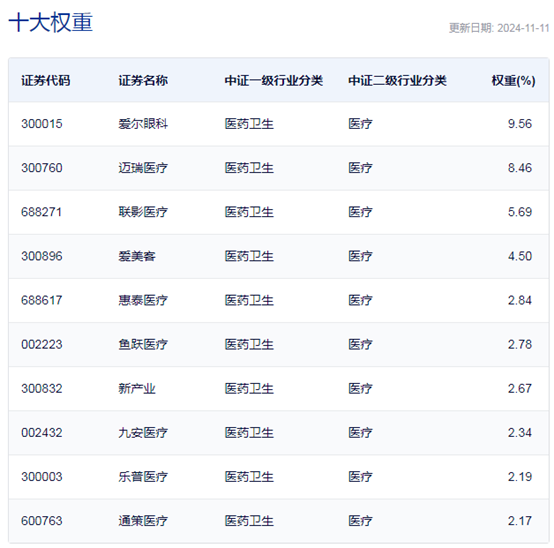The width and height of the screenshot is (554, 548).
Task: Click the 通策医疗 security name
Action: 143,521
